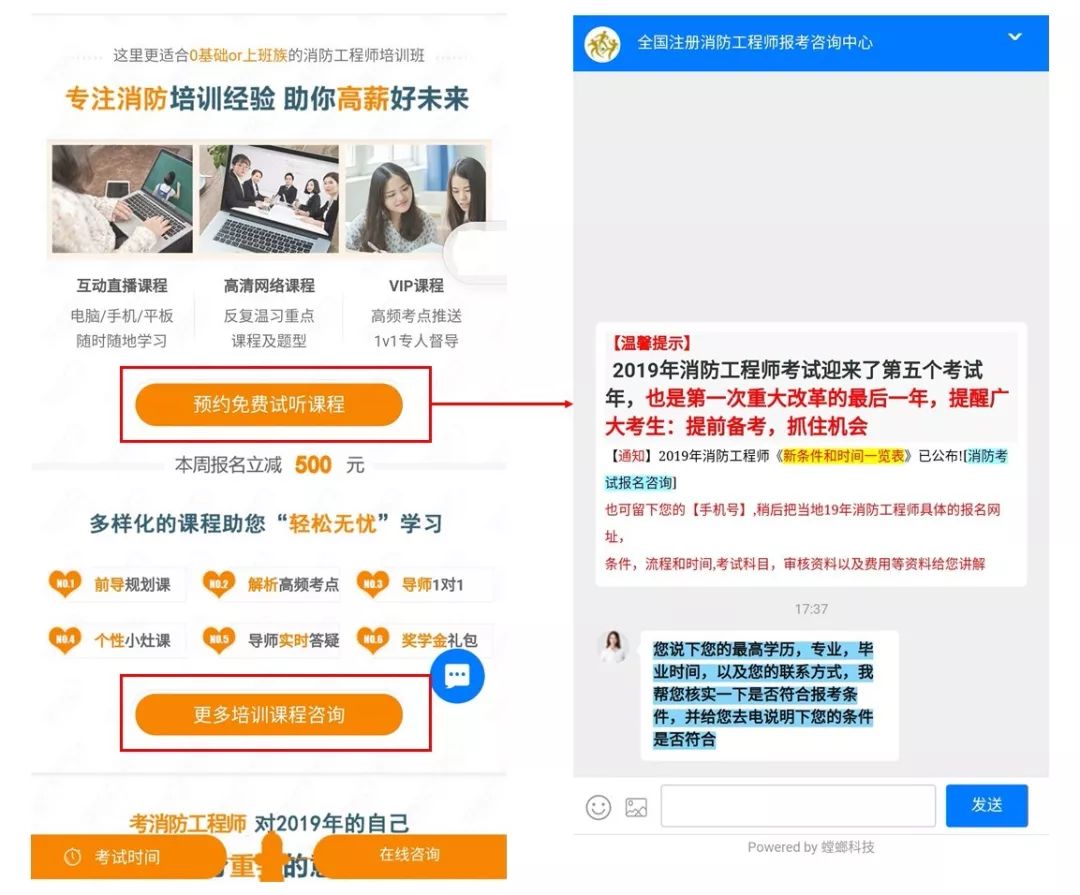Open the 新条件和时间一览表 link
Screen dimensions: 1080x895
tap(843, 456)
